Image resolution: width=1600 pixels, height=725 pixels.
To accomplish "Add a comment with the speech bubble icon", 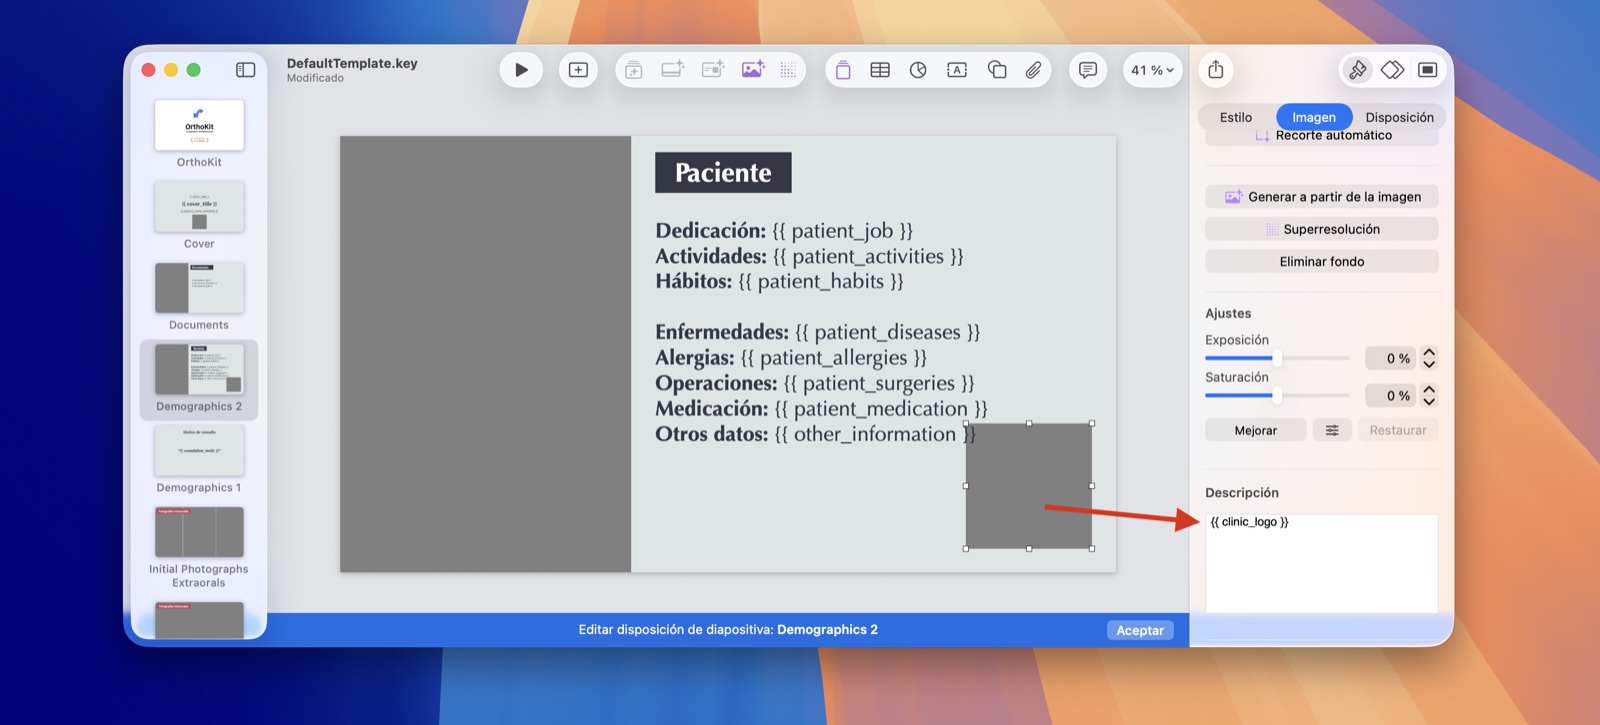I will click(1088, 70).
